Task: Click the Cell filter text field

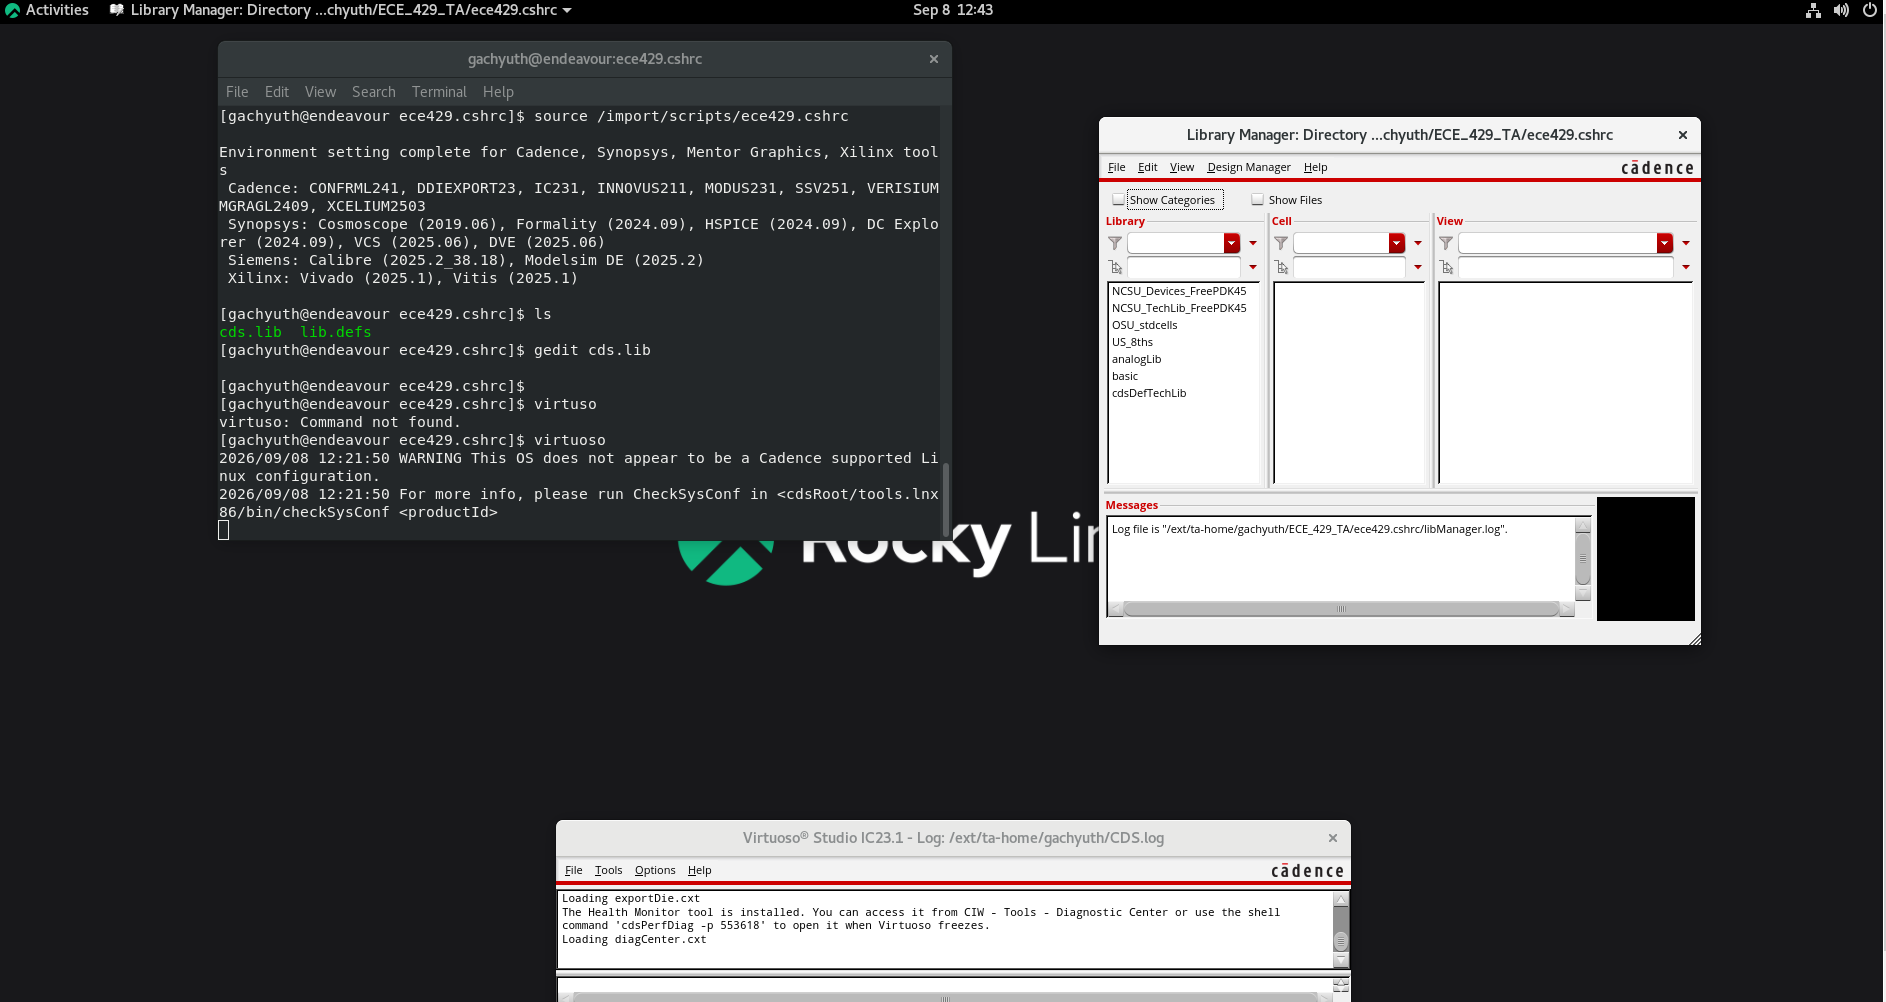Action: tap(1341, 243)
